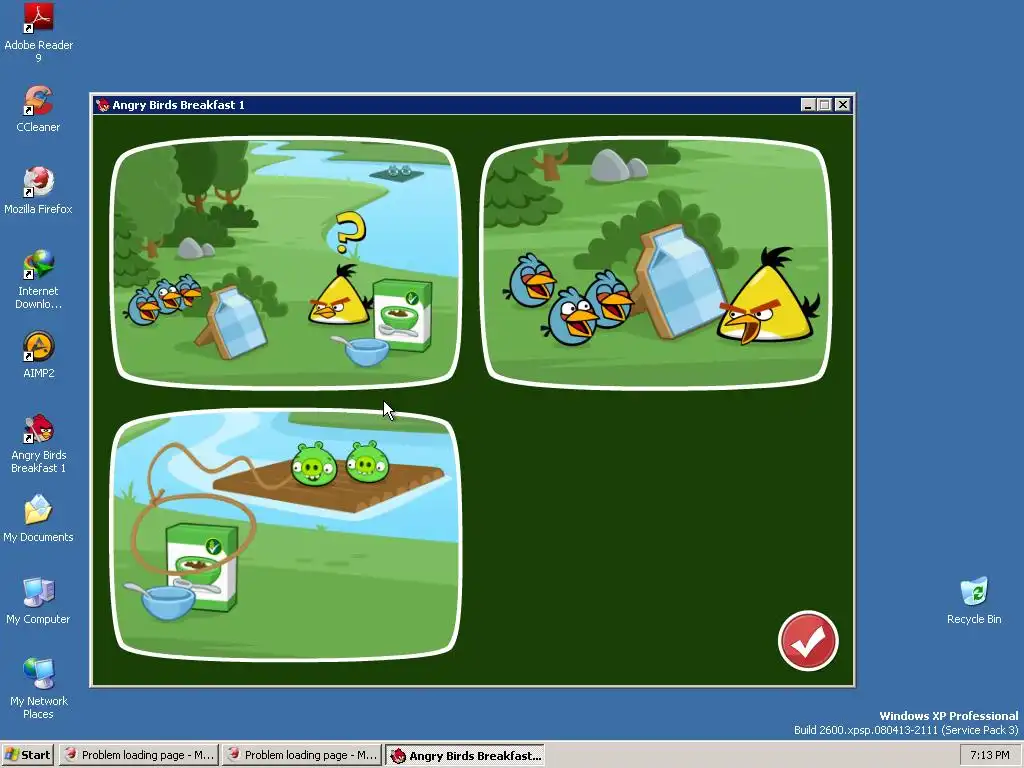
Task: Open Internet Download Manager desktop icon
Action: tap(38, 280)
